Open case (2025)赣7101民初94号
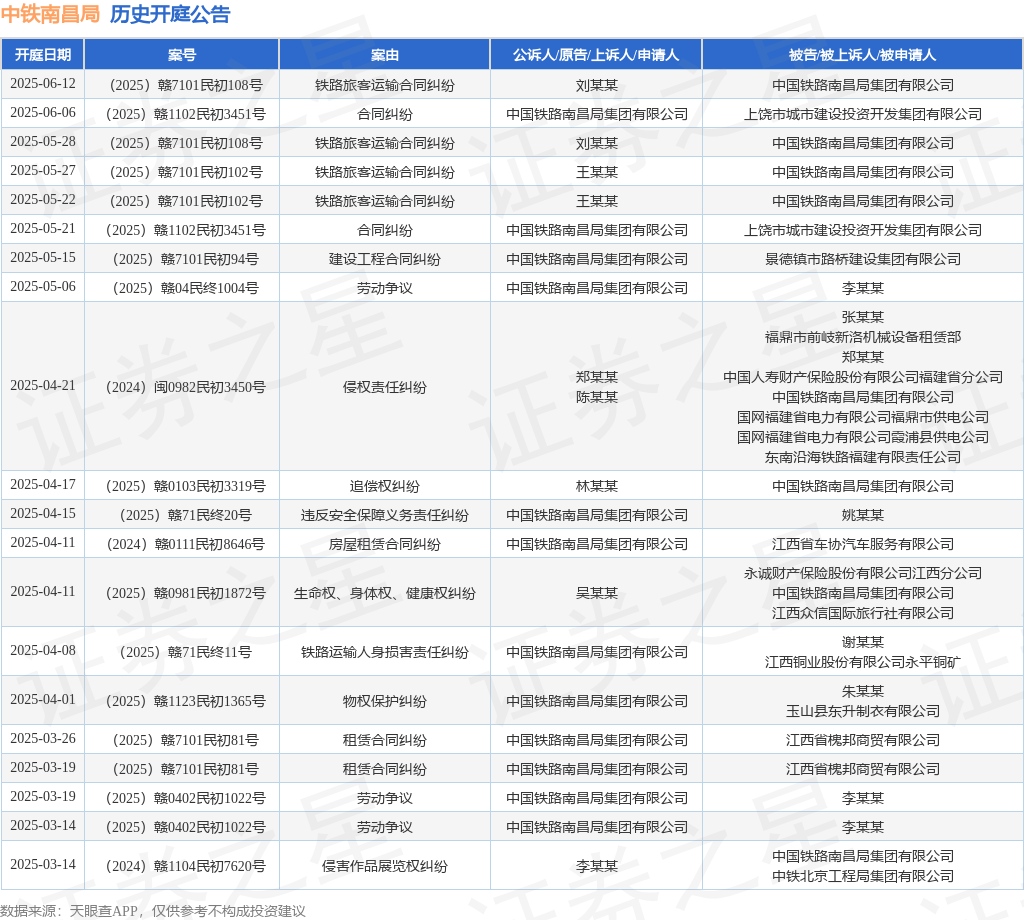The image size is (1024, 920). tap(181, 259)
